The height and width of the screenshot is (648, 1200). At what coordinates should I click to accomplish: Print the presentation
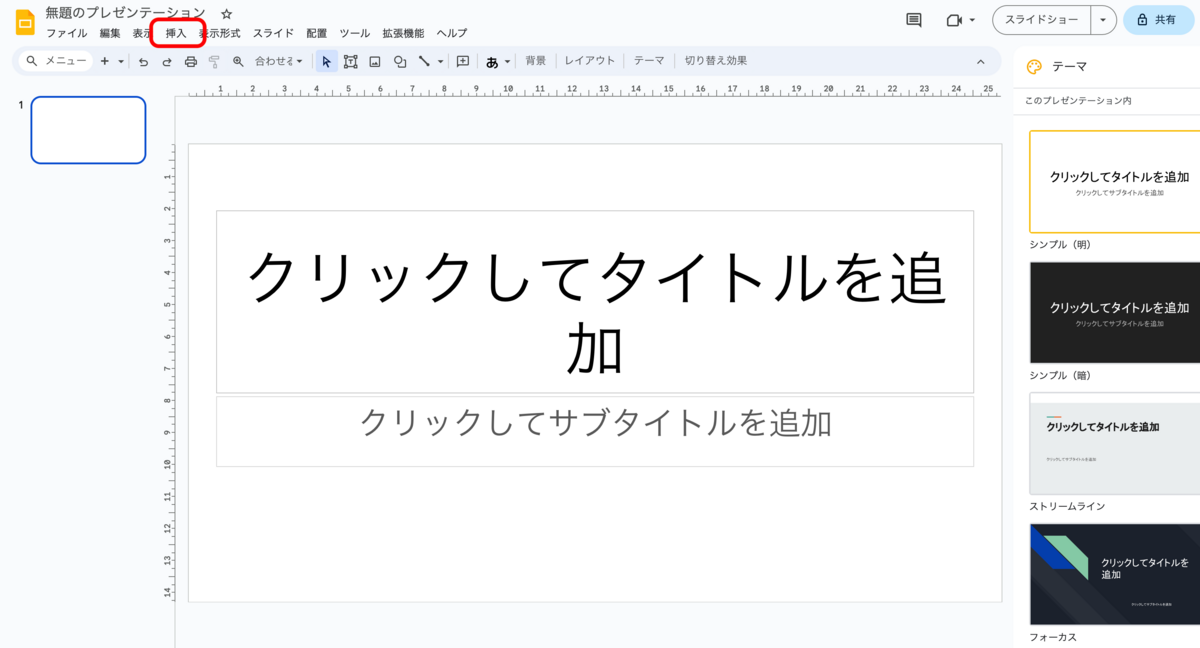(191, 61)
